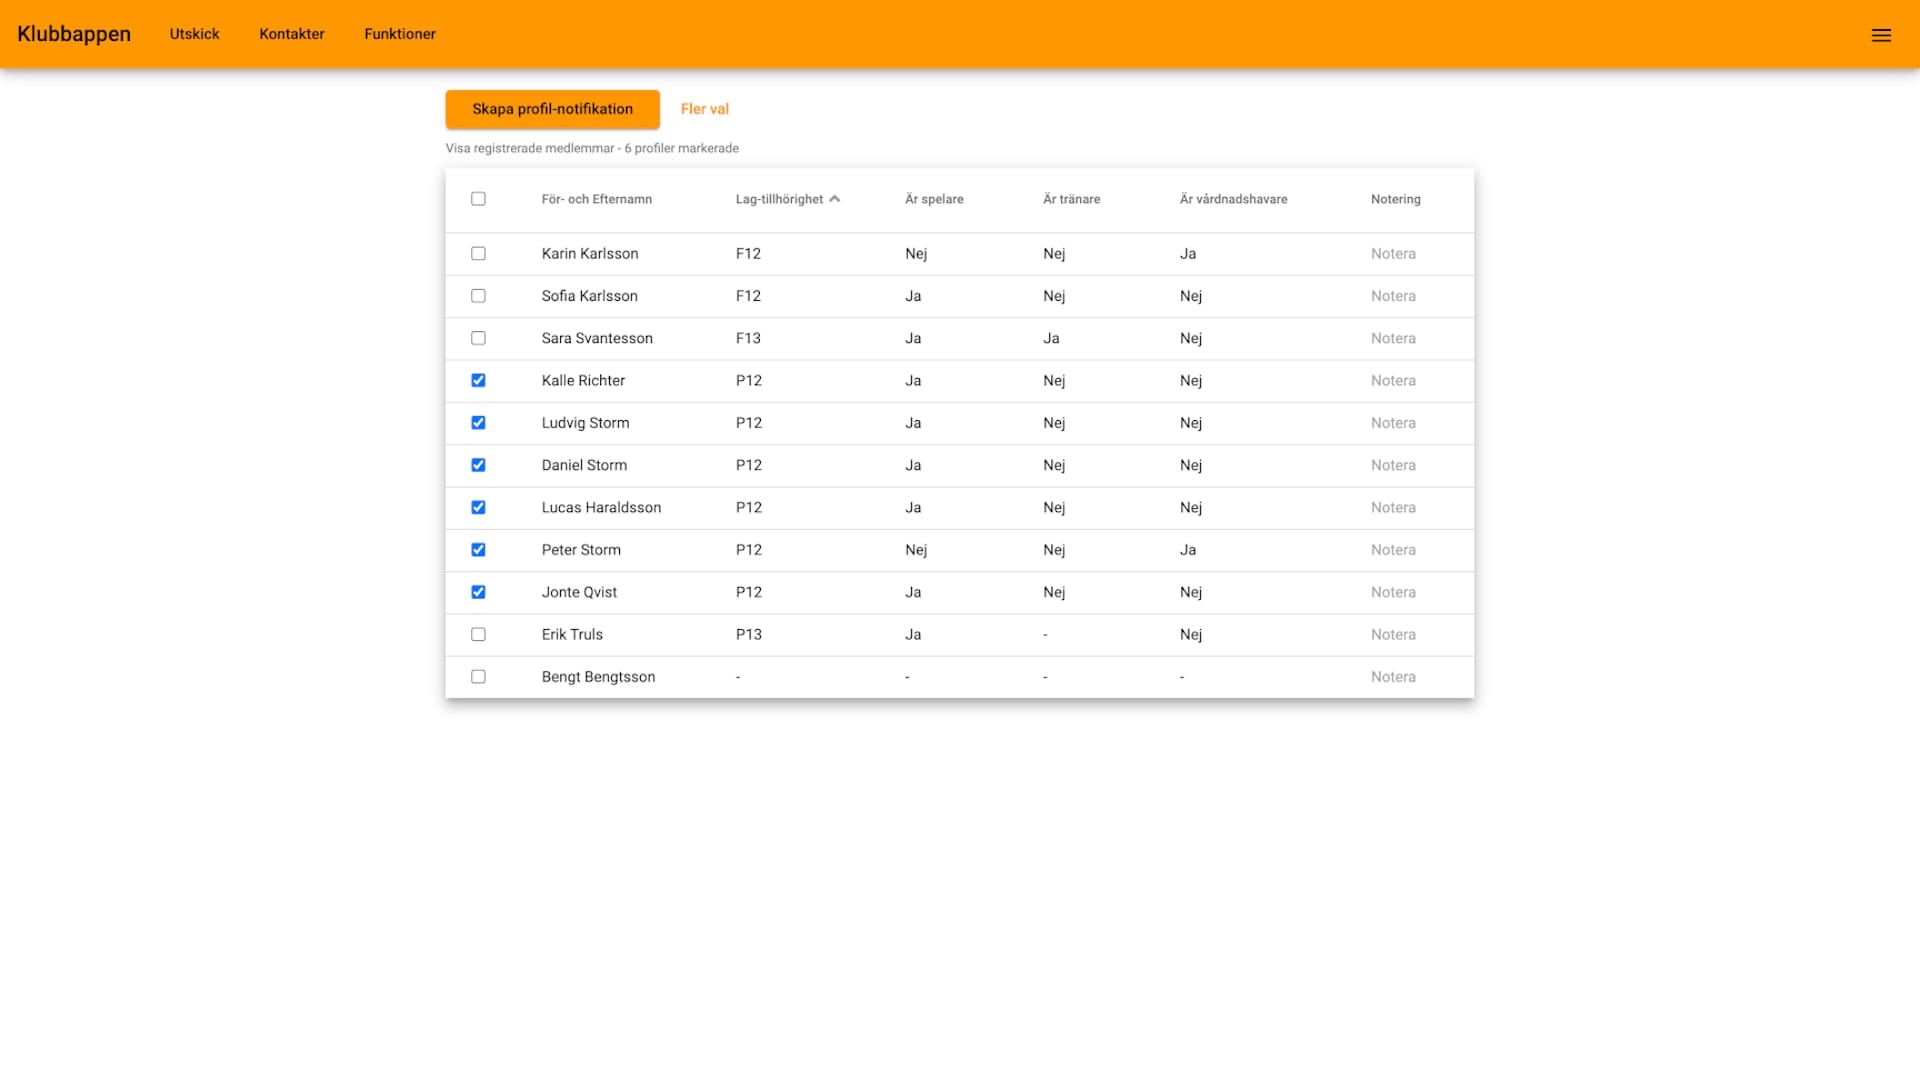Click the '6 profiler markerade' status text

681,148
